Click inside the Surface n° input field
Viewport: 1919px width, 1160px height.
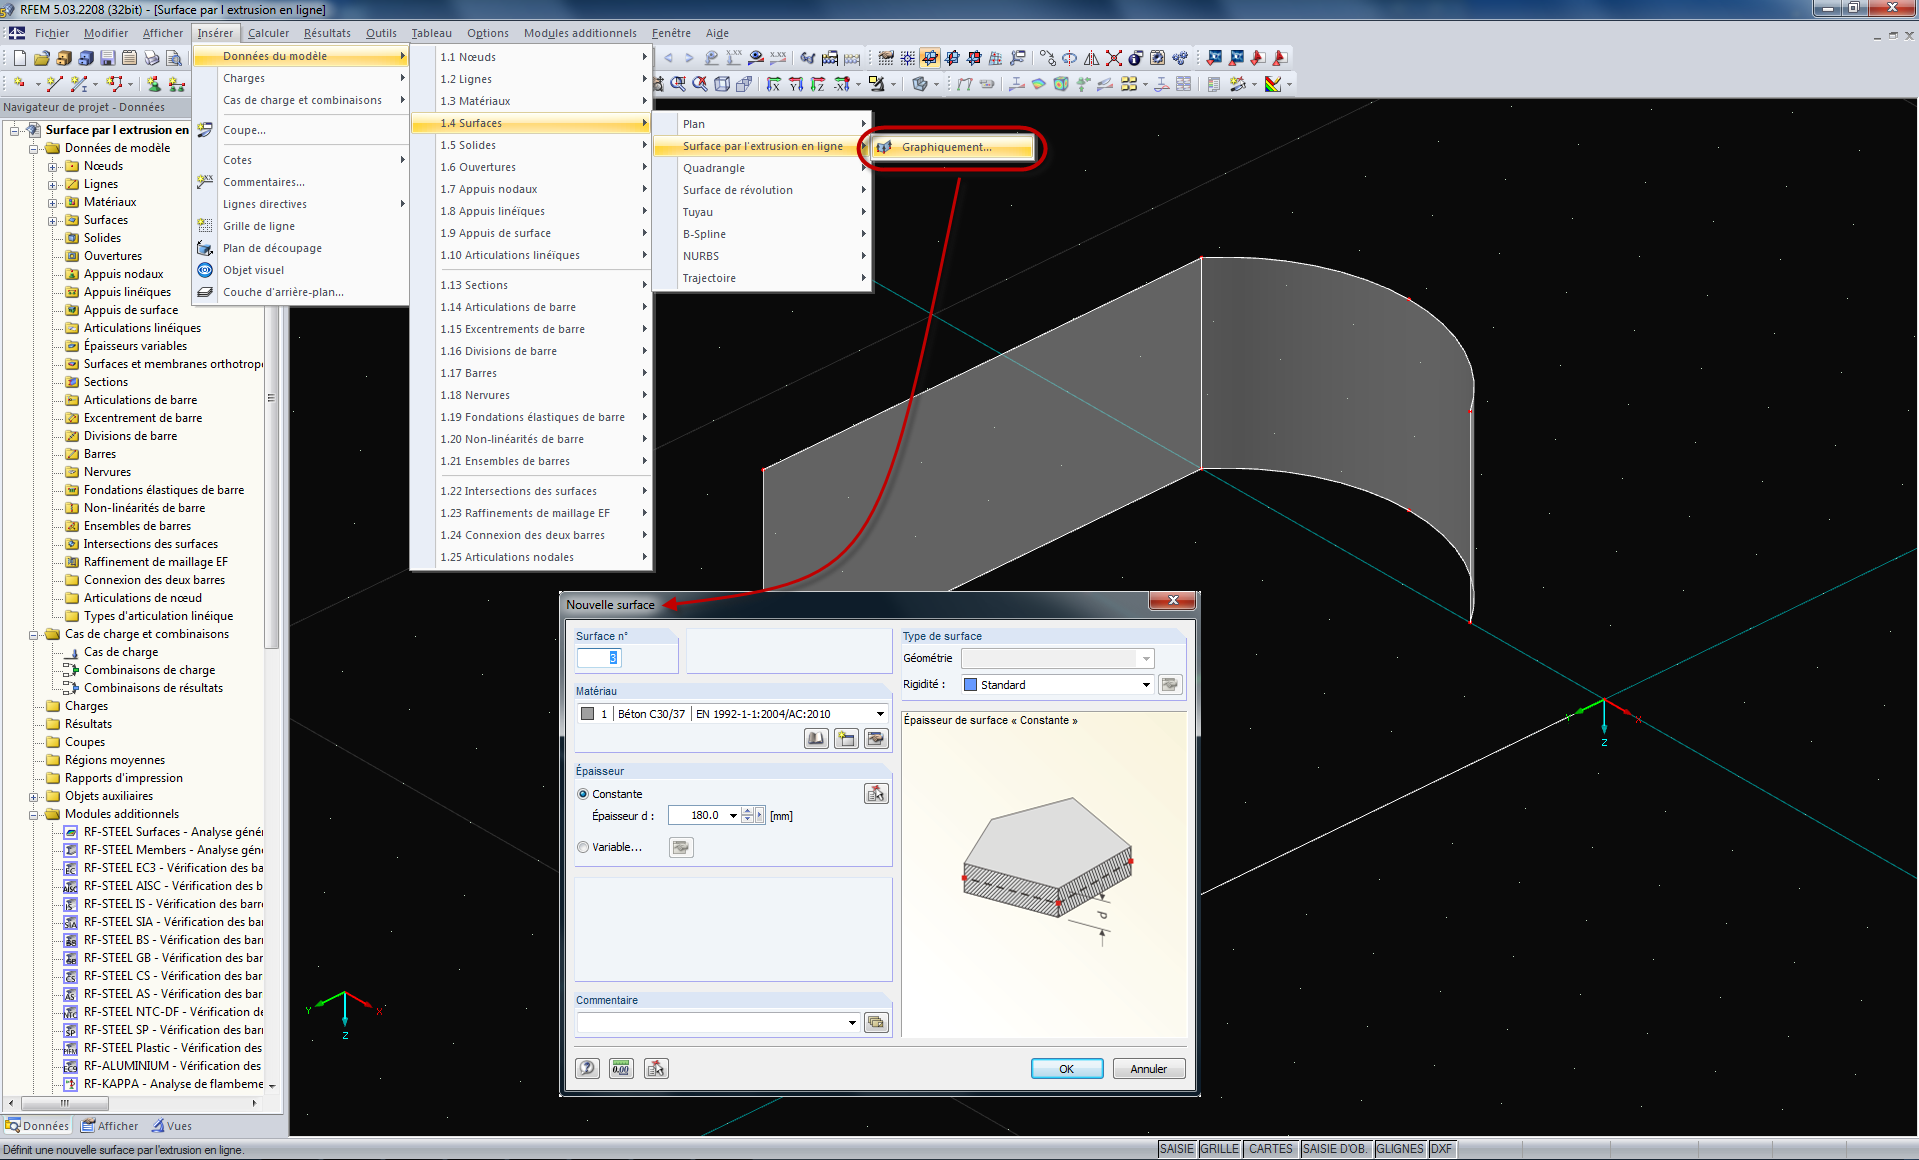(x=600, y=658)
